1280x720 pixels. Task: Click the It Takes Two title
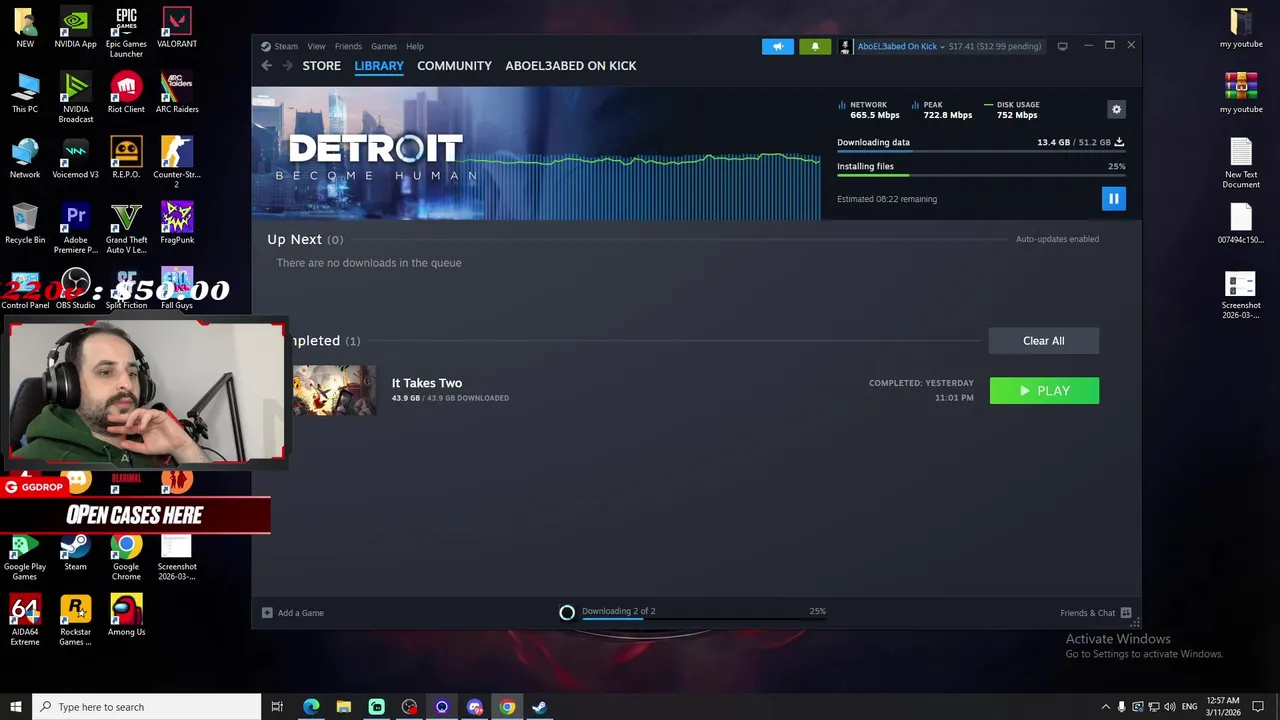tap(427, 383)
